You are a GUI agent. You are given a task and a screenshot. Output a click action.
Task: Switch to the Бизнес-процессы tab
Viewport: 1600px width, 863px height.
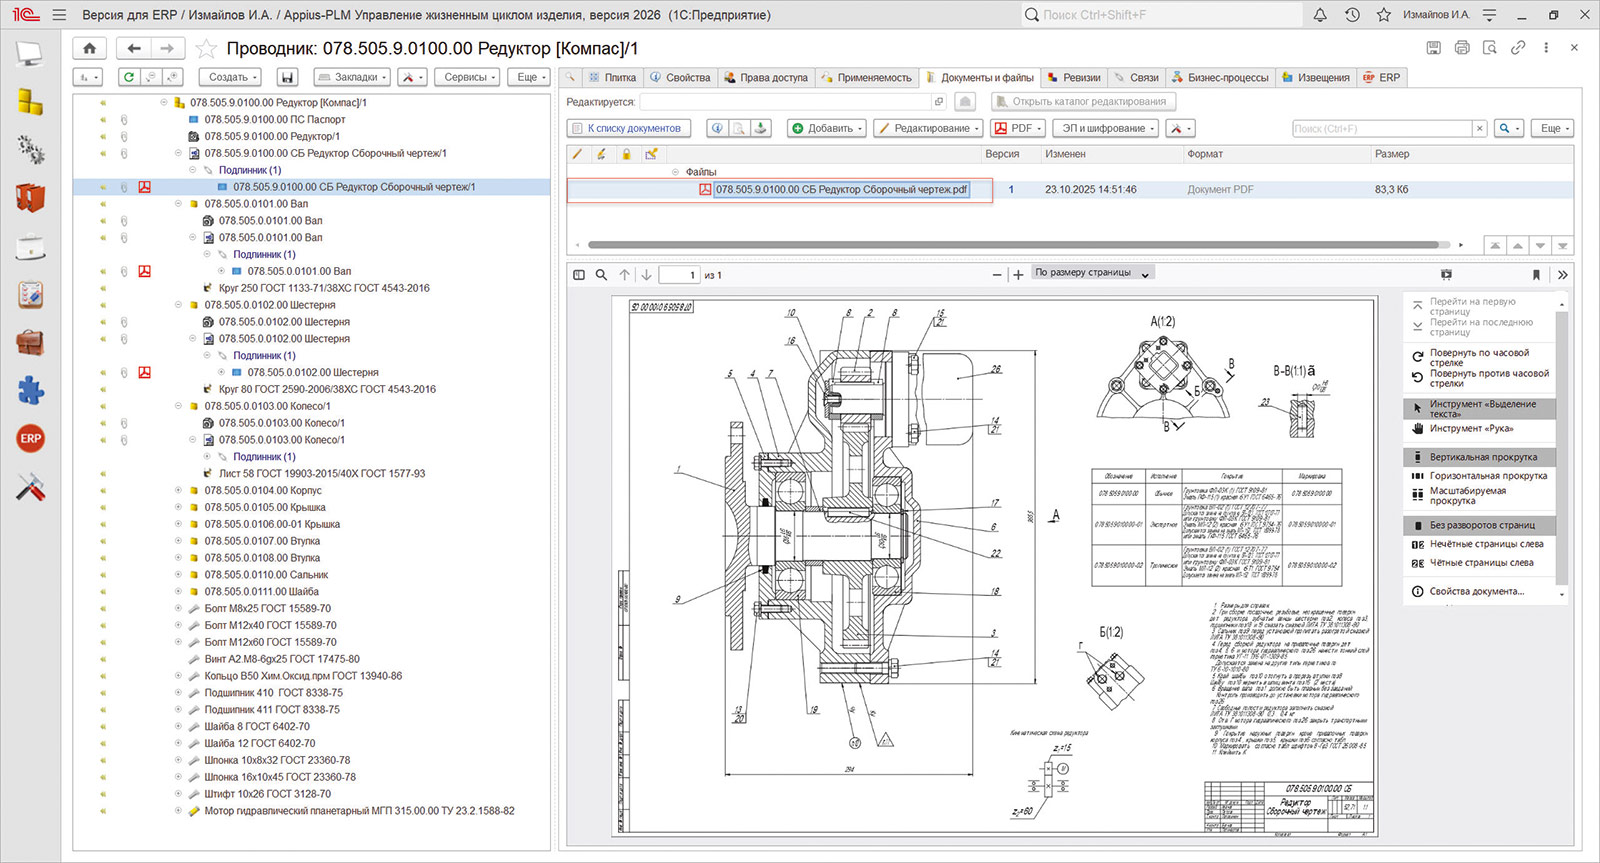click(1220, 77)
